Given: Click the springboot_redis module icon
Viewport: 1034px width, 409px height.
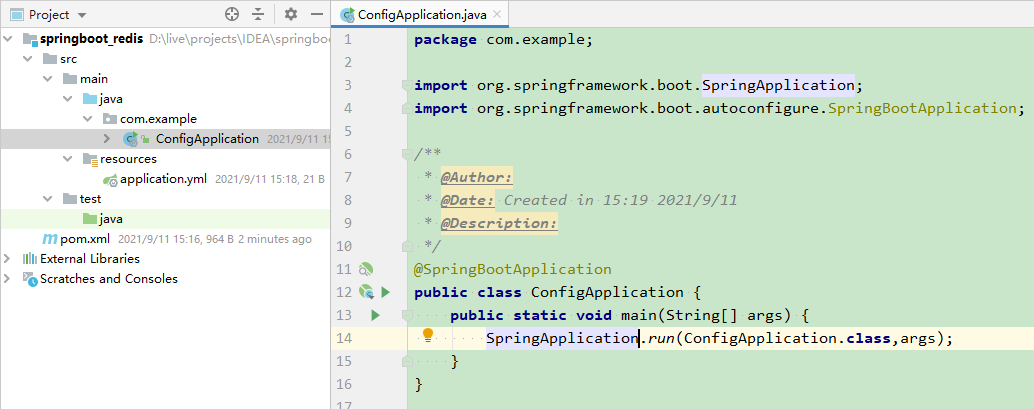Looking at the screenshot, I should click(x=30, y=39).
